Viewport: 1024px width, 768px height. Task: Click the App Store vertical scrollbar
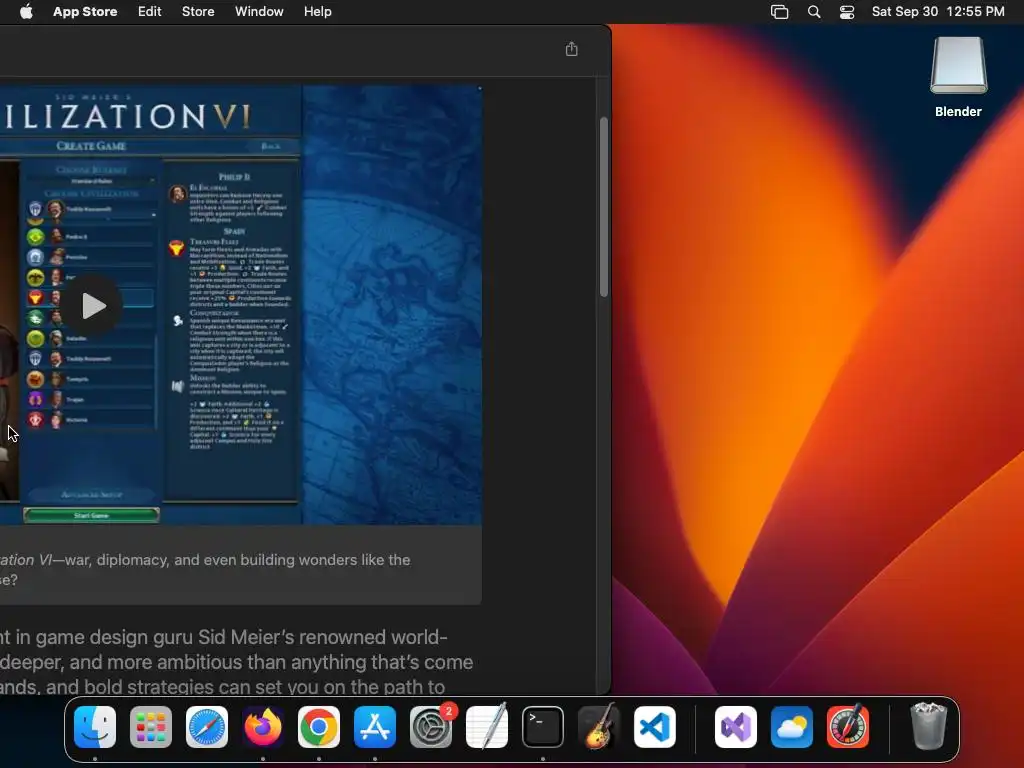(603, 208)
